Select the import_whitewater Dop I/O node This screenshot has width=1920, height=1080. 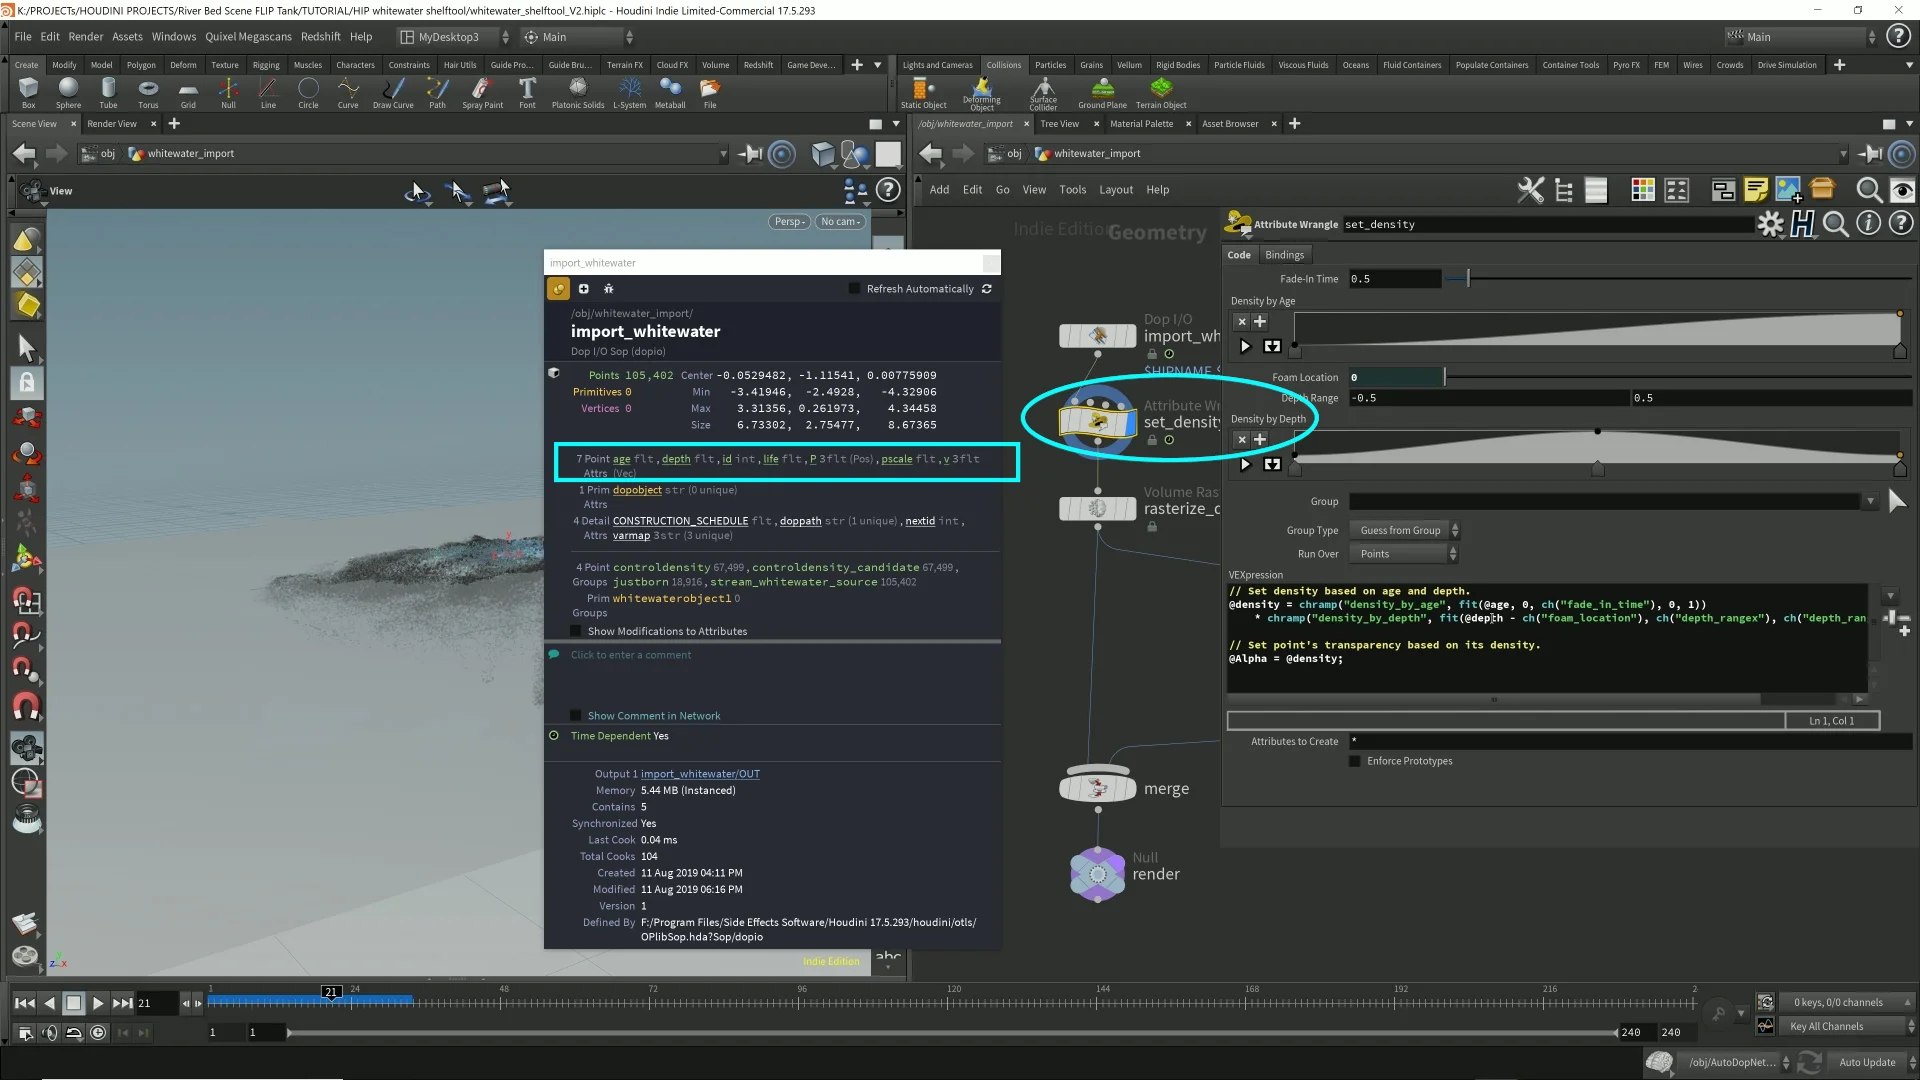click(1097, 336)
